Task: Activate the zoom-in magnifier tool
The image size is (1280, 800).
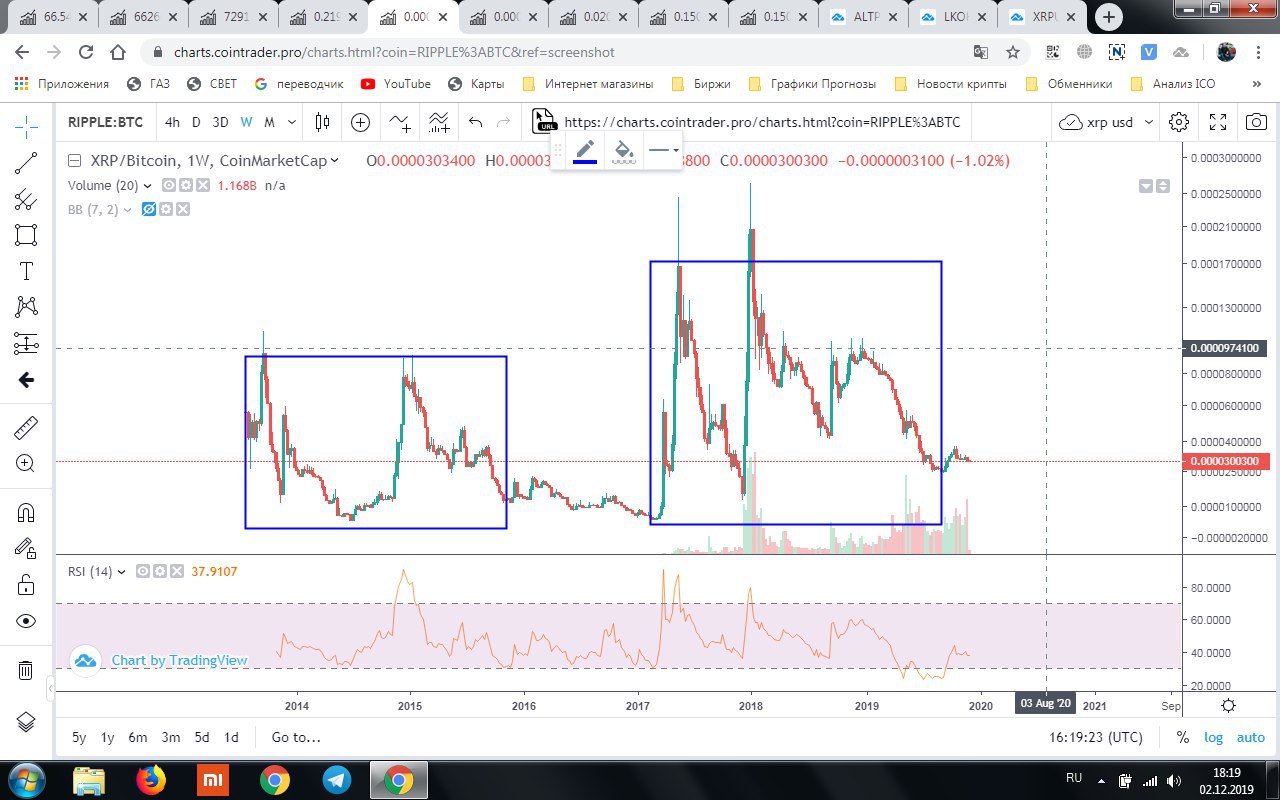Action: [x=26, y=464]
